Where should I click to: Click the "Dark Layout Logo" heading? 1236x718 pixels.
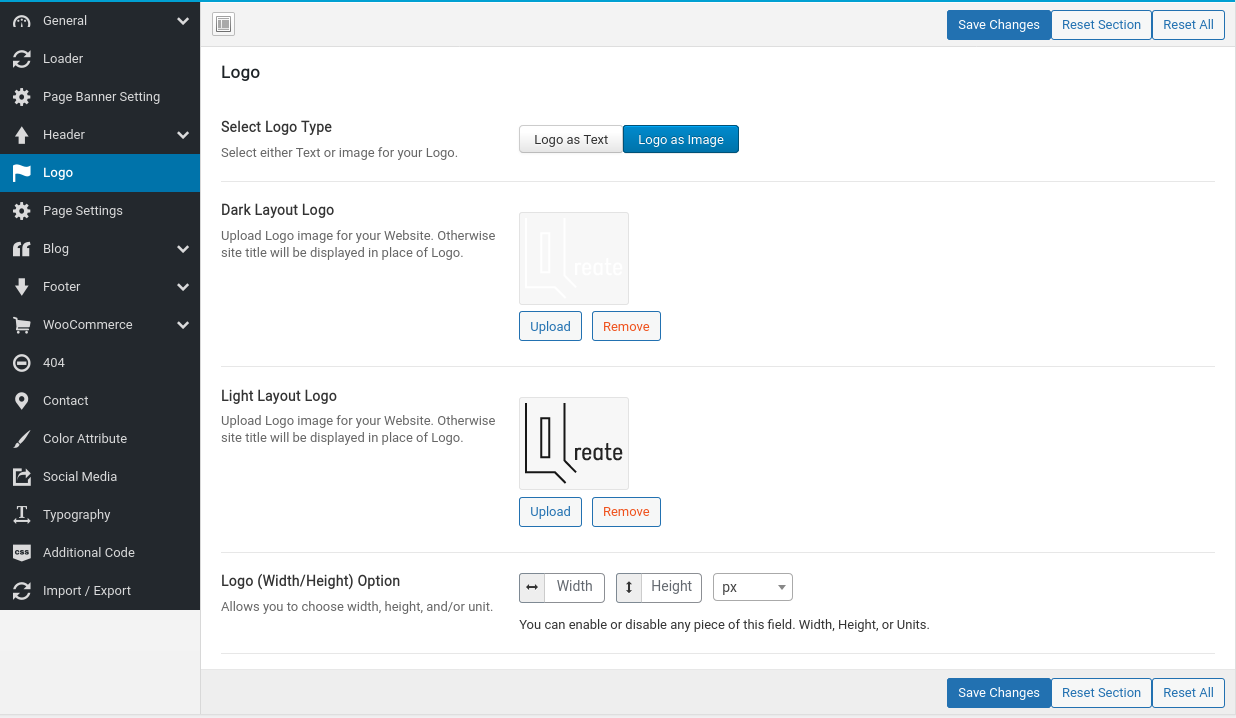[277, 210]
